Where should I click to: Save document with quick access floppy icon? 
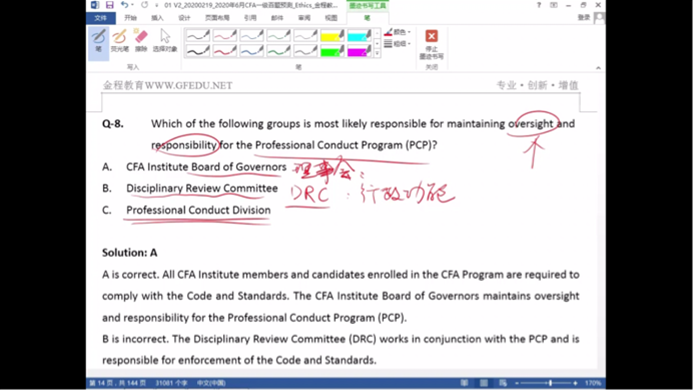click(109, 5)
